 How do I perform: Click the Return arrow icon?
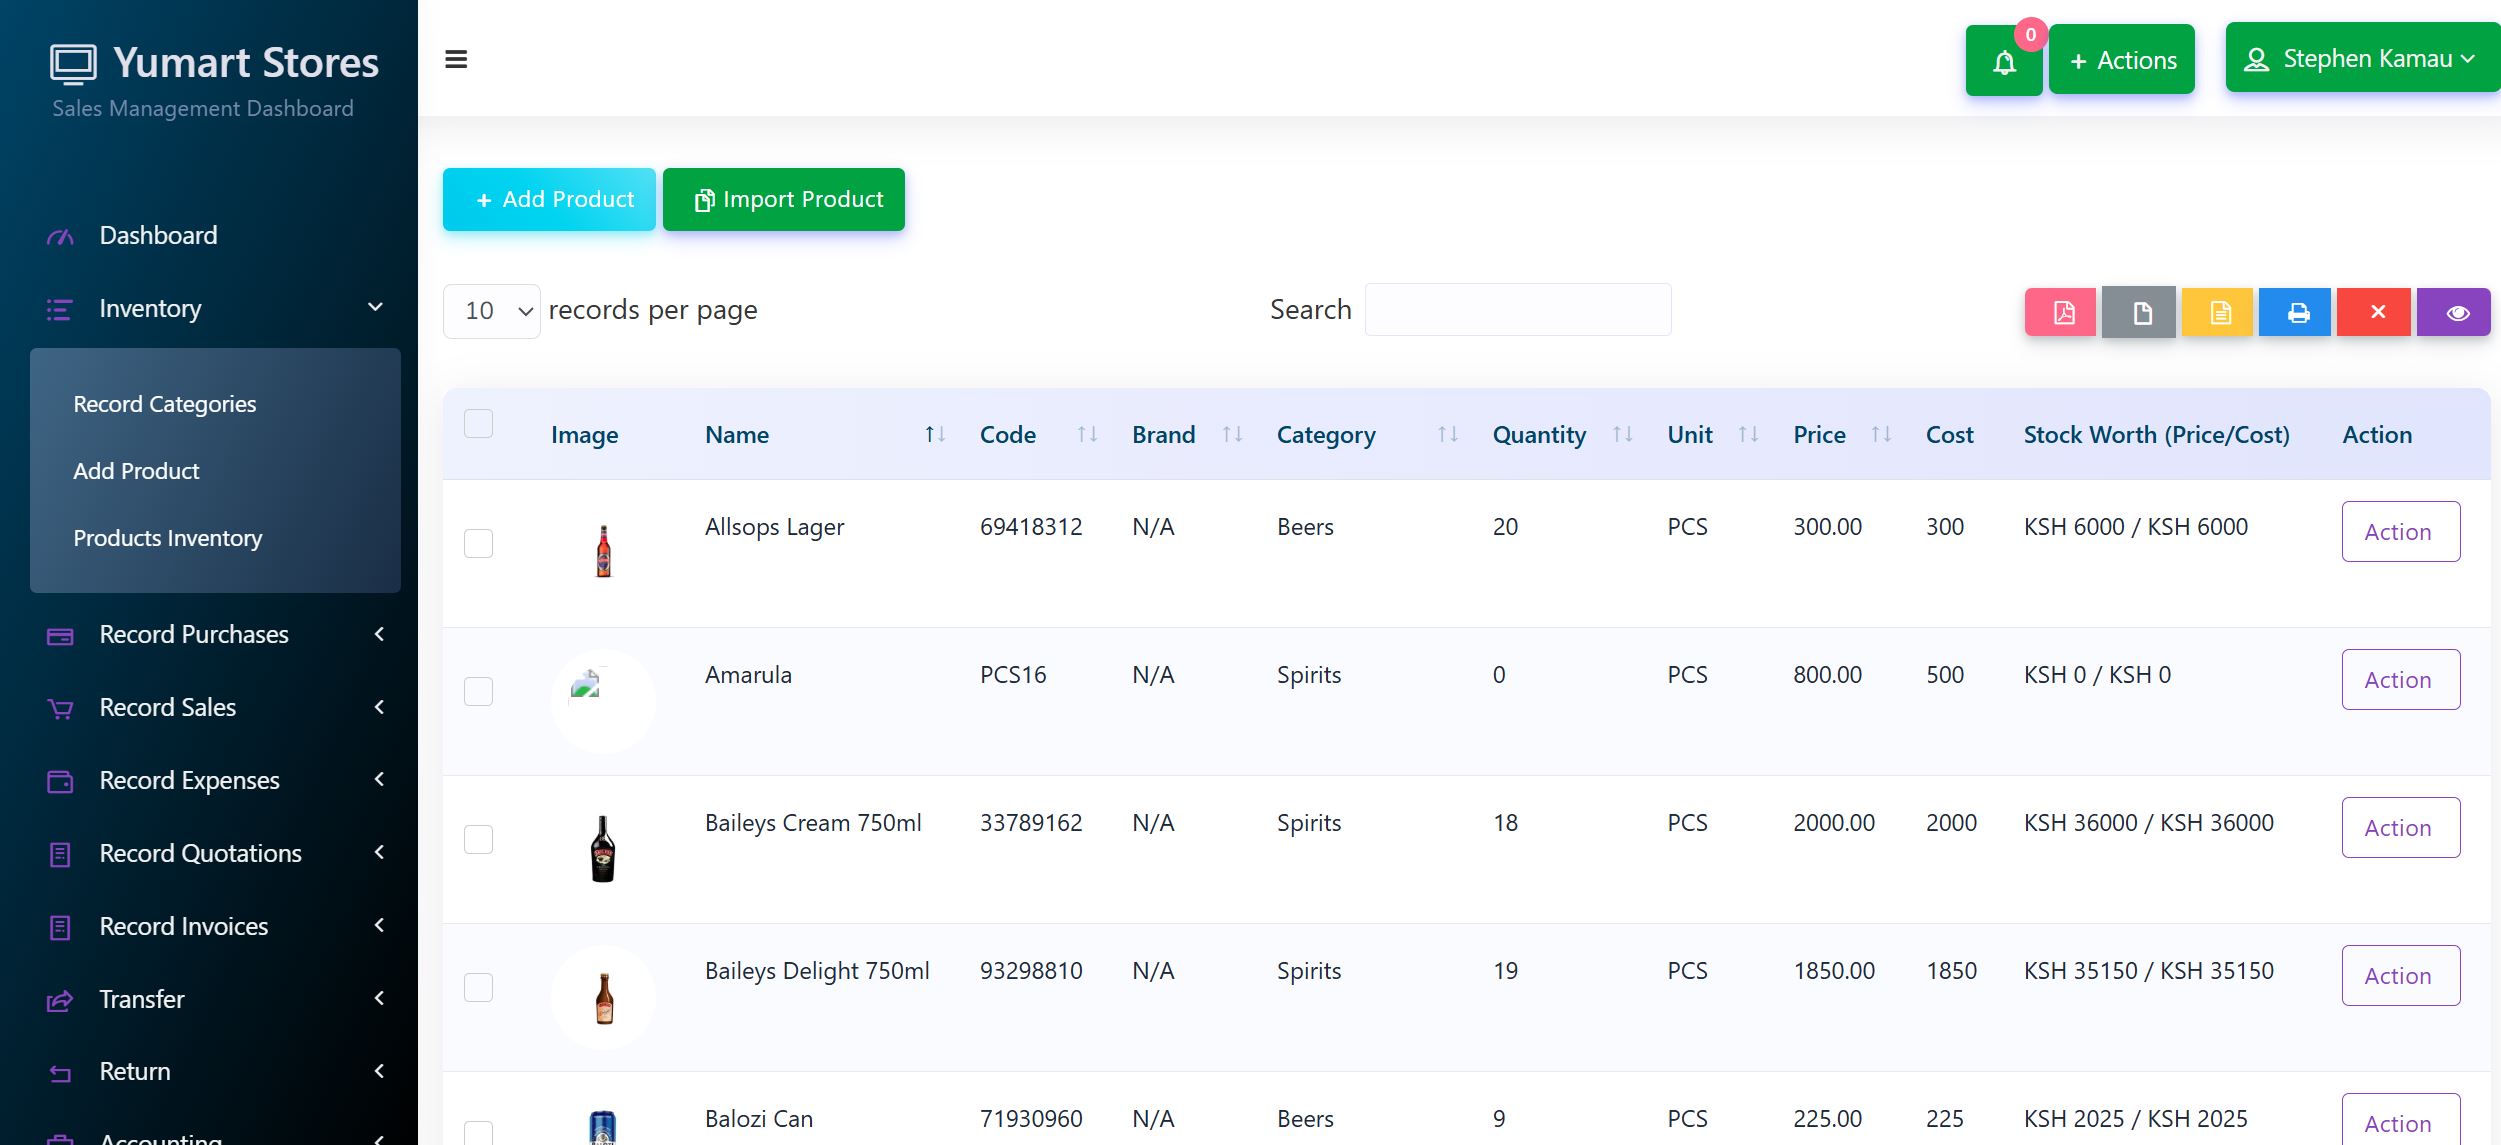pos(60,1073)
